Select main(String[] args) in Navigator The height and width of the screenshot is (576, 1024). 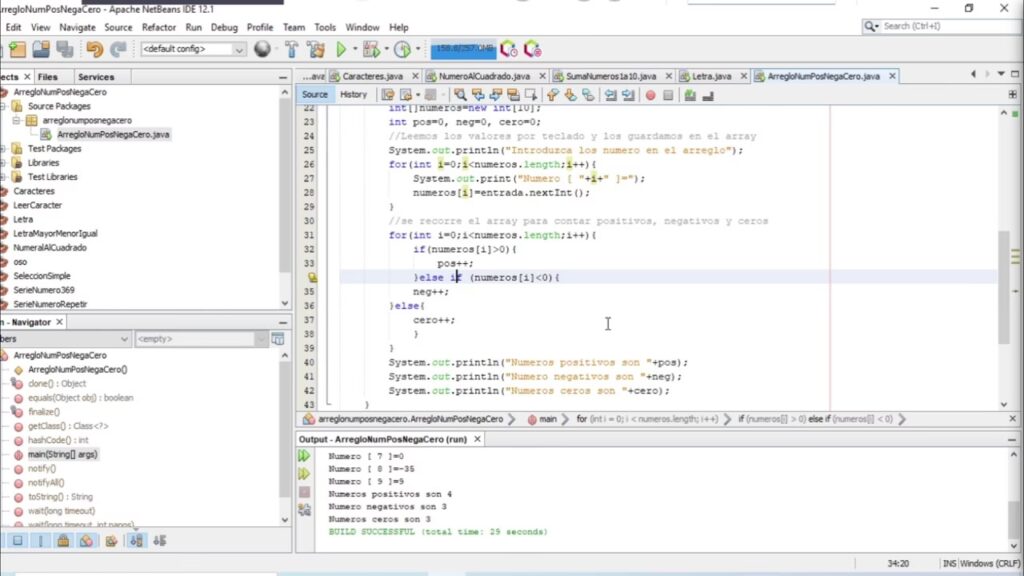point(62,454)
